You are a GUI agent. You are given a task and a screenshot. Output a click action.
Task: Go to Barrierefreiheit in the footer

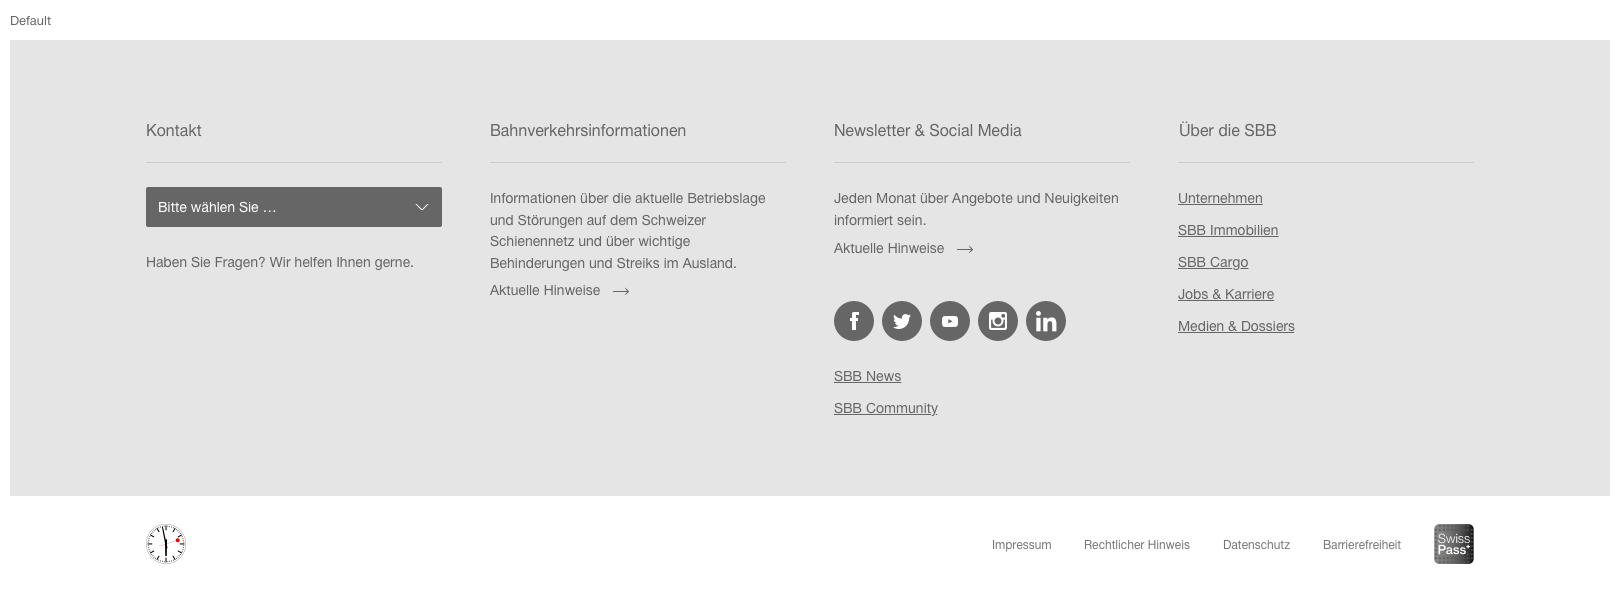pos(1362,545)
